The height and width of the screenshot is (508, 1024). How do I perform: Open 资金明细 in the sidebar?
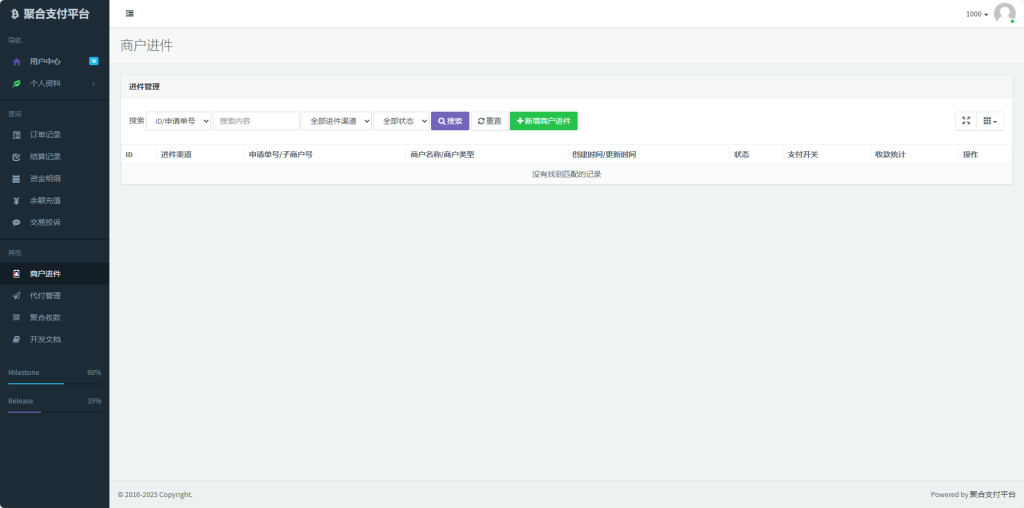coord(45,179)
